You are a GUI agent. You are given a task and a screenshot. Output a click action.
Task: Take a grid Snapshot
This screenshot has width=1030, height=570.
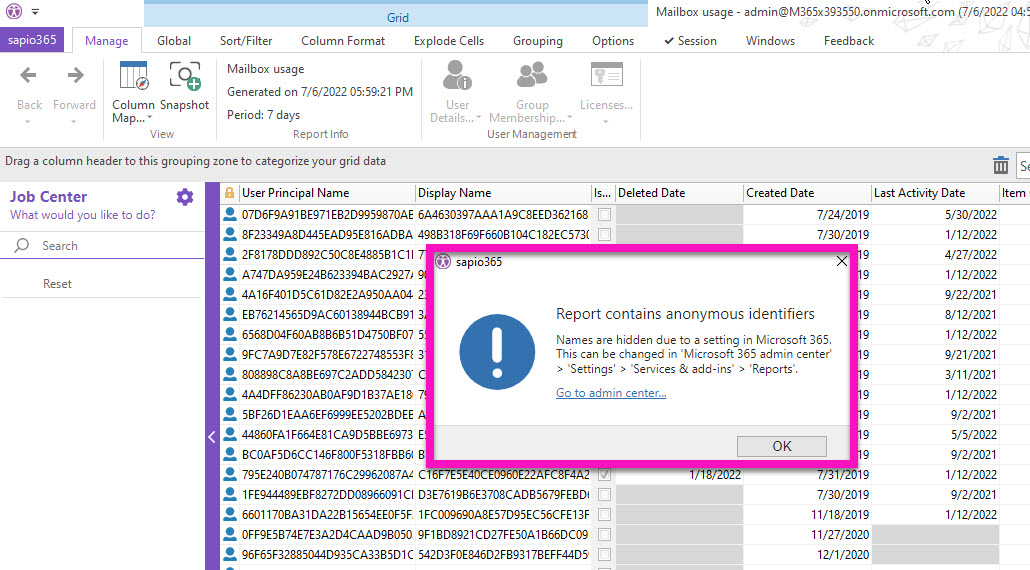185,86
